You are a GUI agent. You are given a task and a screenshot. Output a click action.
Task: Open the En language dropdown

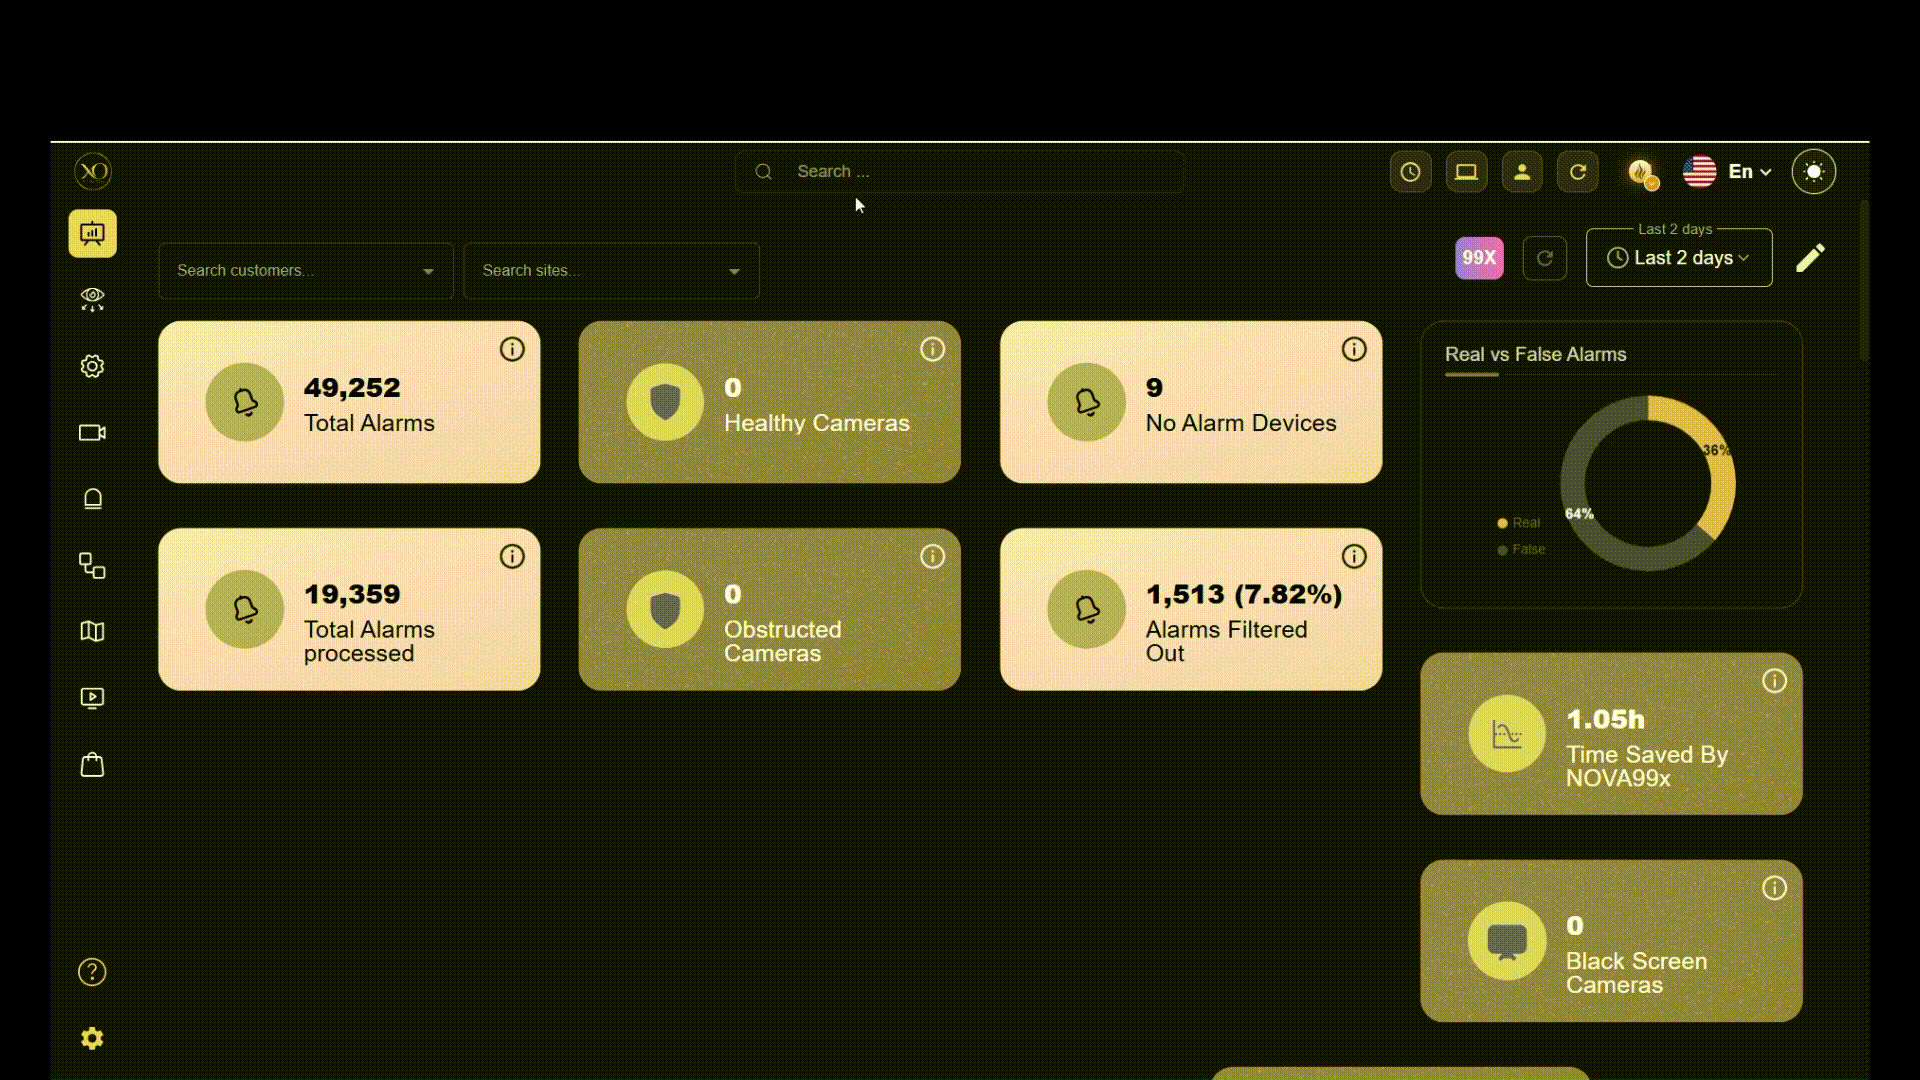(1750, 172)
